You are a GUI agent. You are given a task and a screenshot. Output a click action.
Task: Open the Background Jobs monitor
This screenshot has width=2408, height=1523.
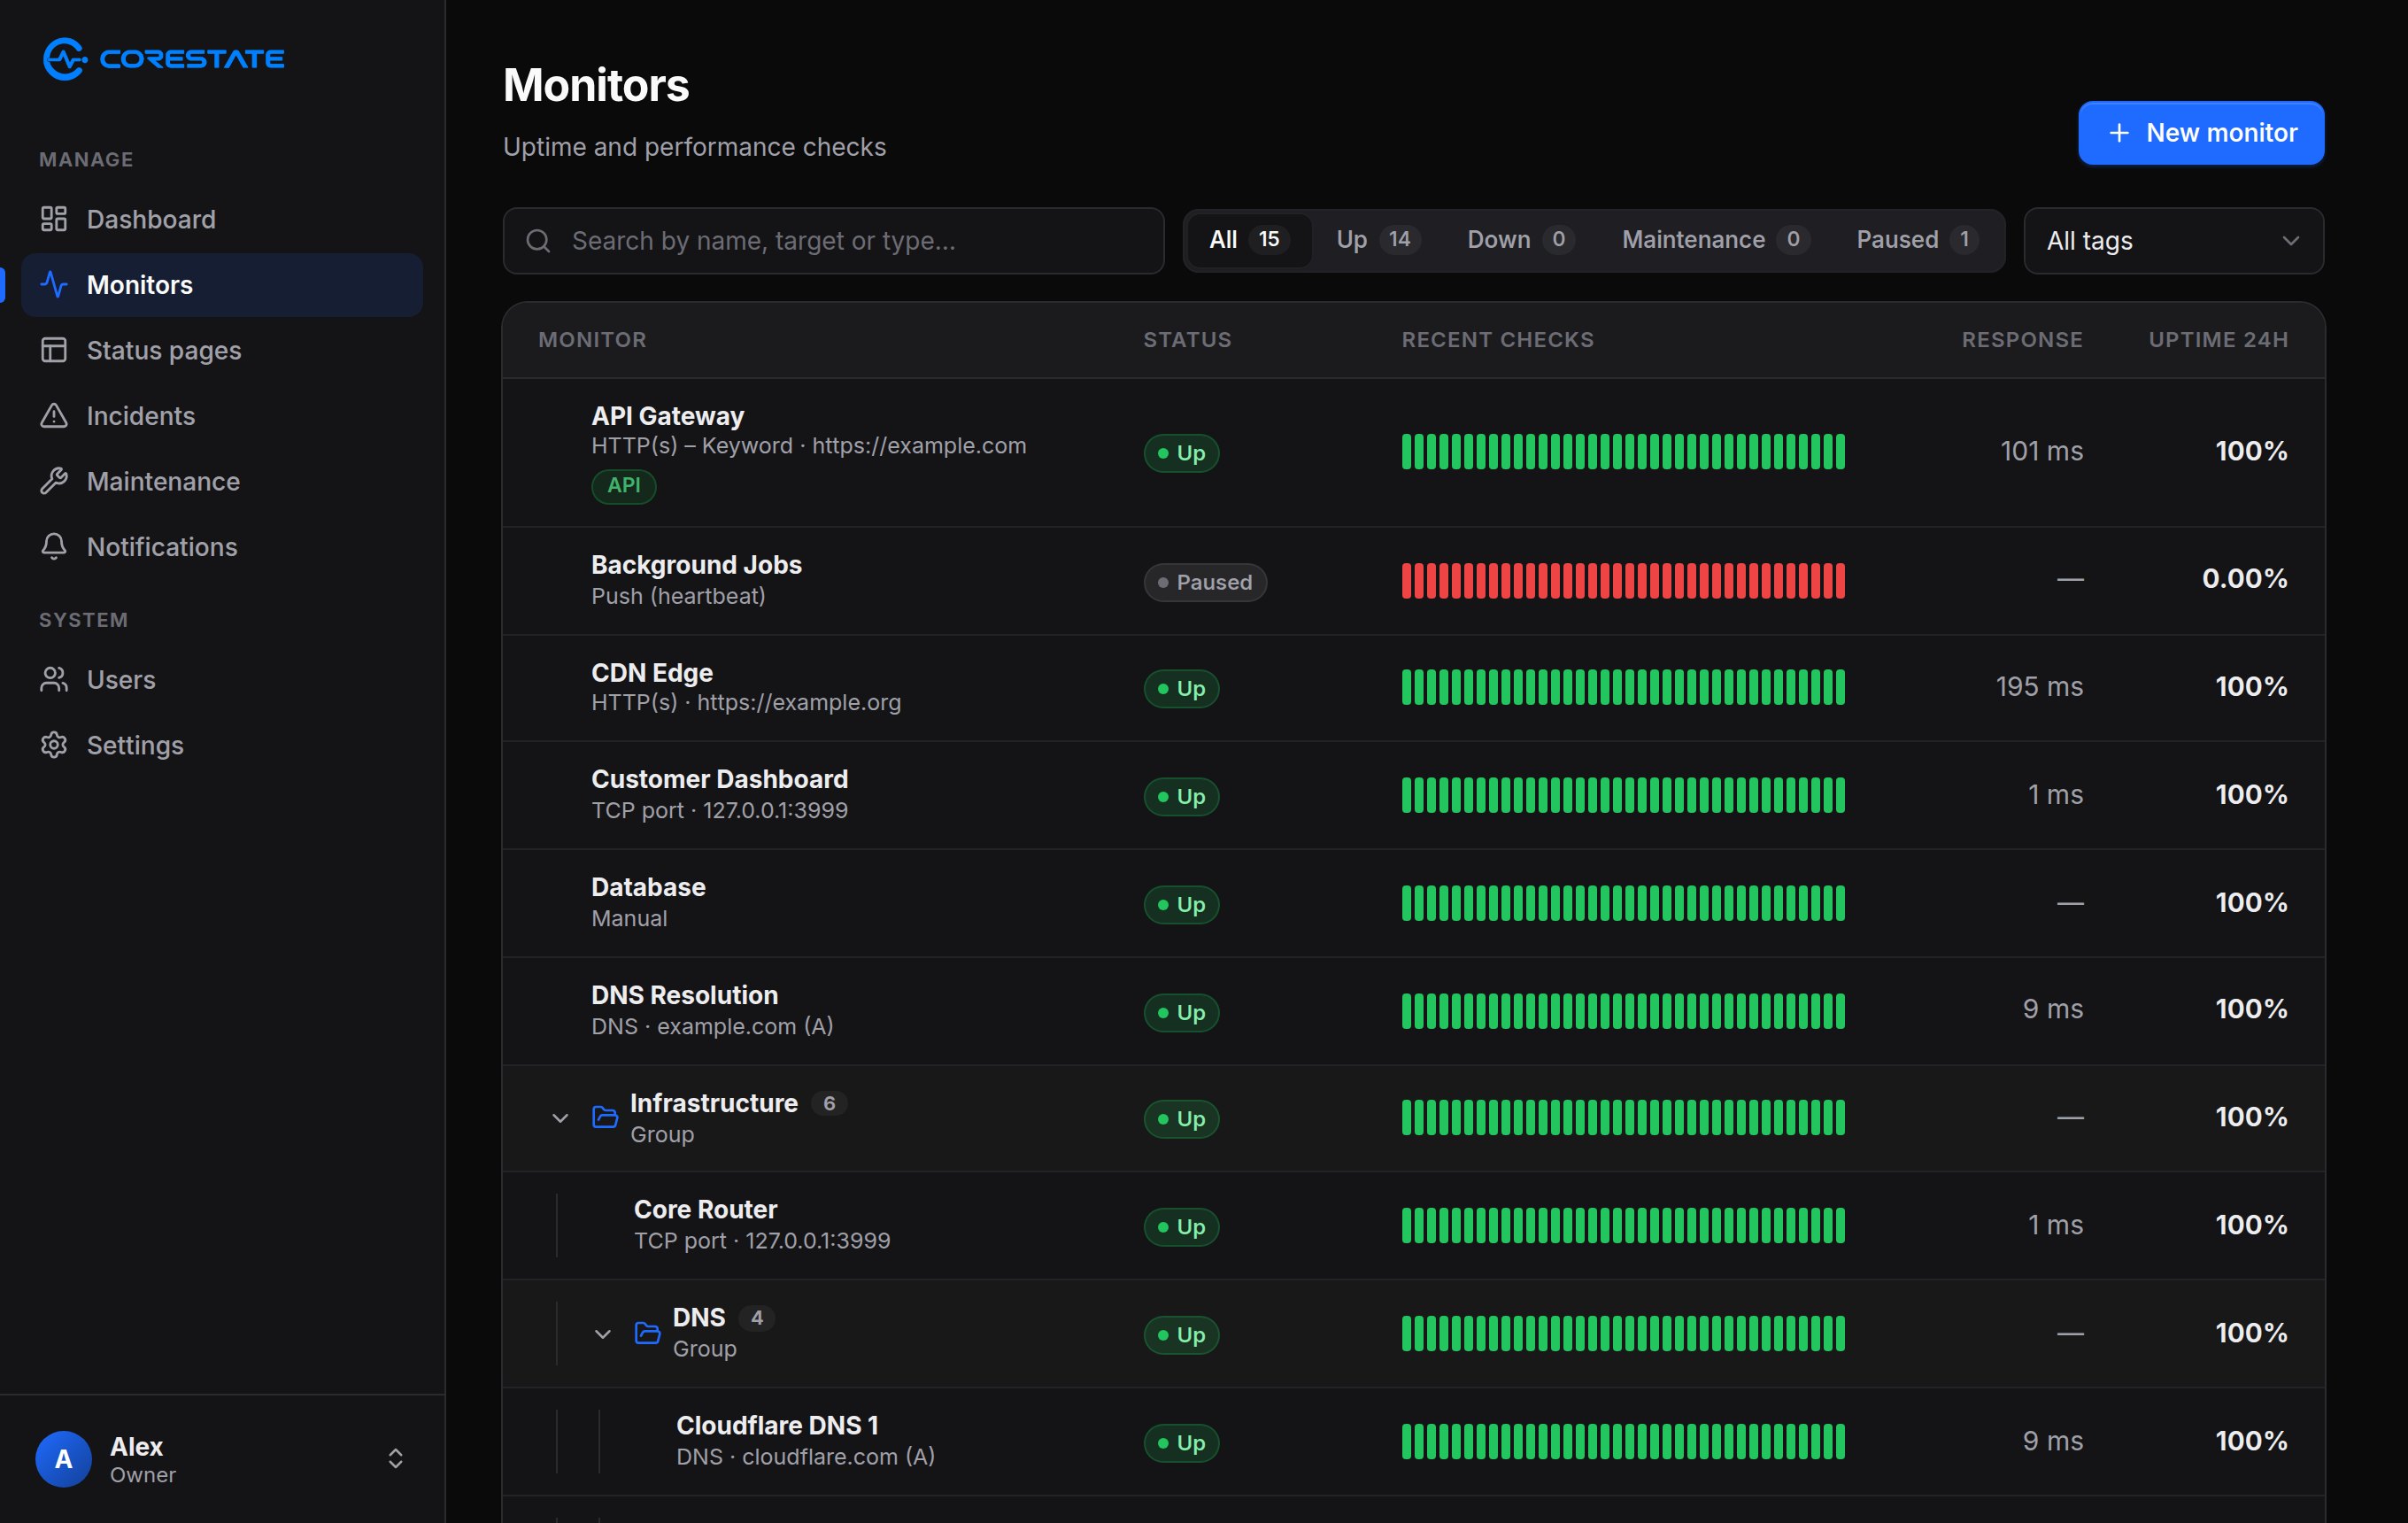(x=696, y=565)
